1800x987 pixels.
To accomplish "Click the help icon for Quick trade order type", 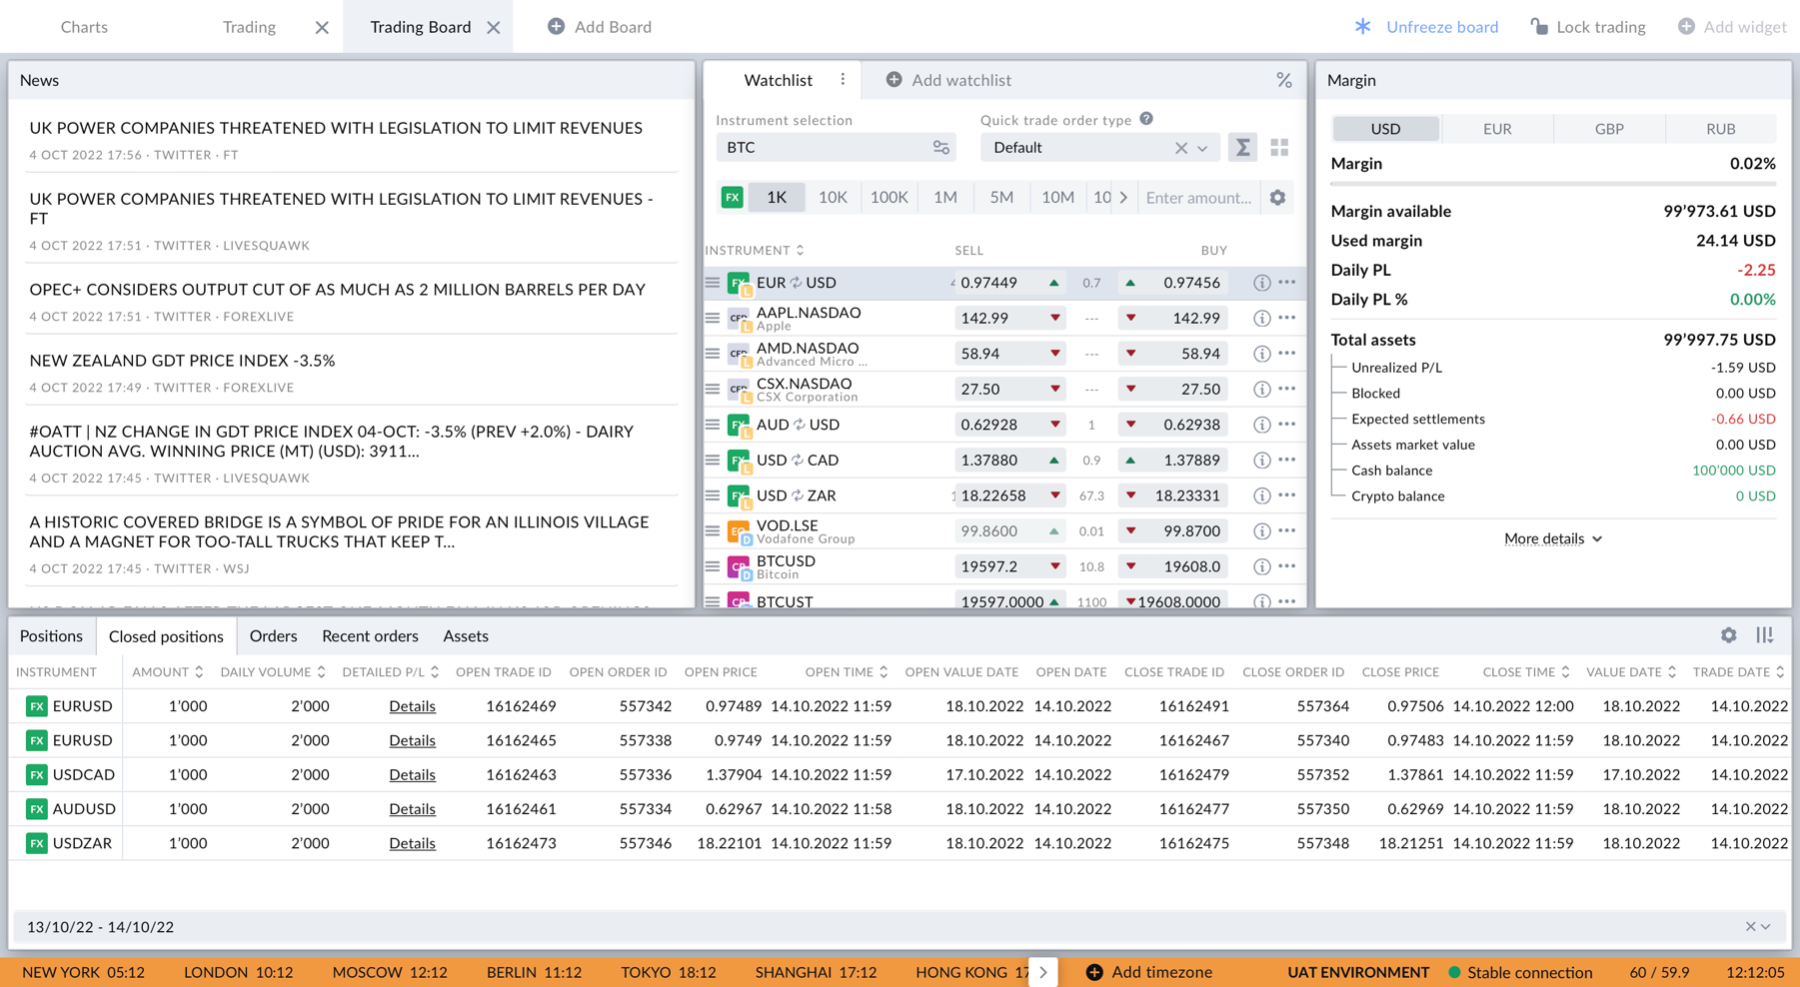I will point(1147,119).
